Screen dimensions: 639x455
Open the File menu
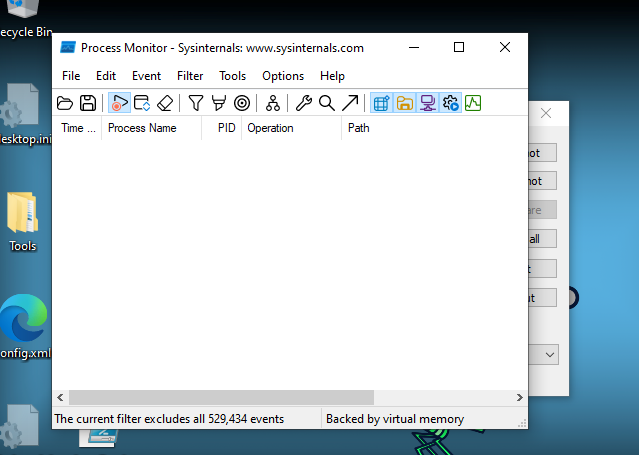click(x=71, y=76)
